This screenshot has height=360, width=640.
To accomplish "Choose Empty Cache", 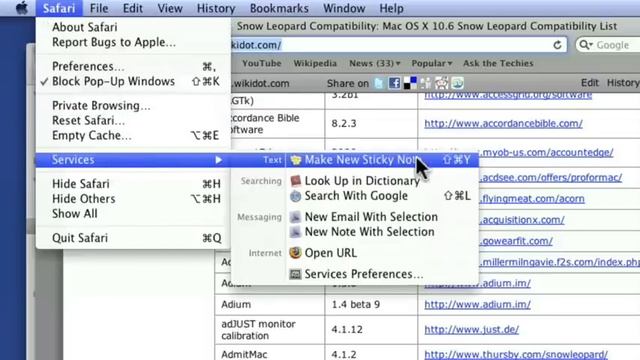I will pos(133,136).
